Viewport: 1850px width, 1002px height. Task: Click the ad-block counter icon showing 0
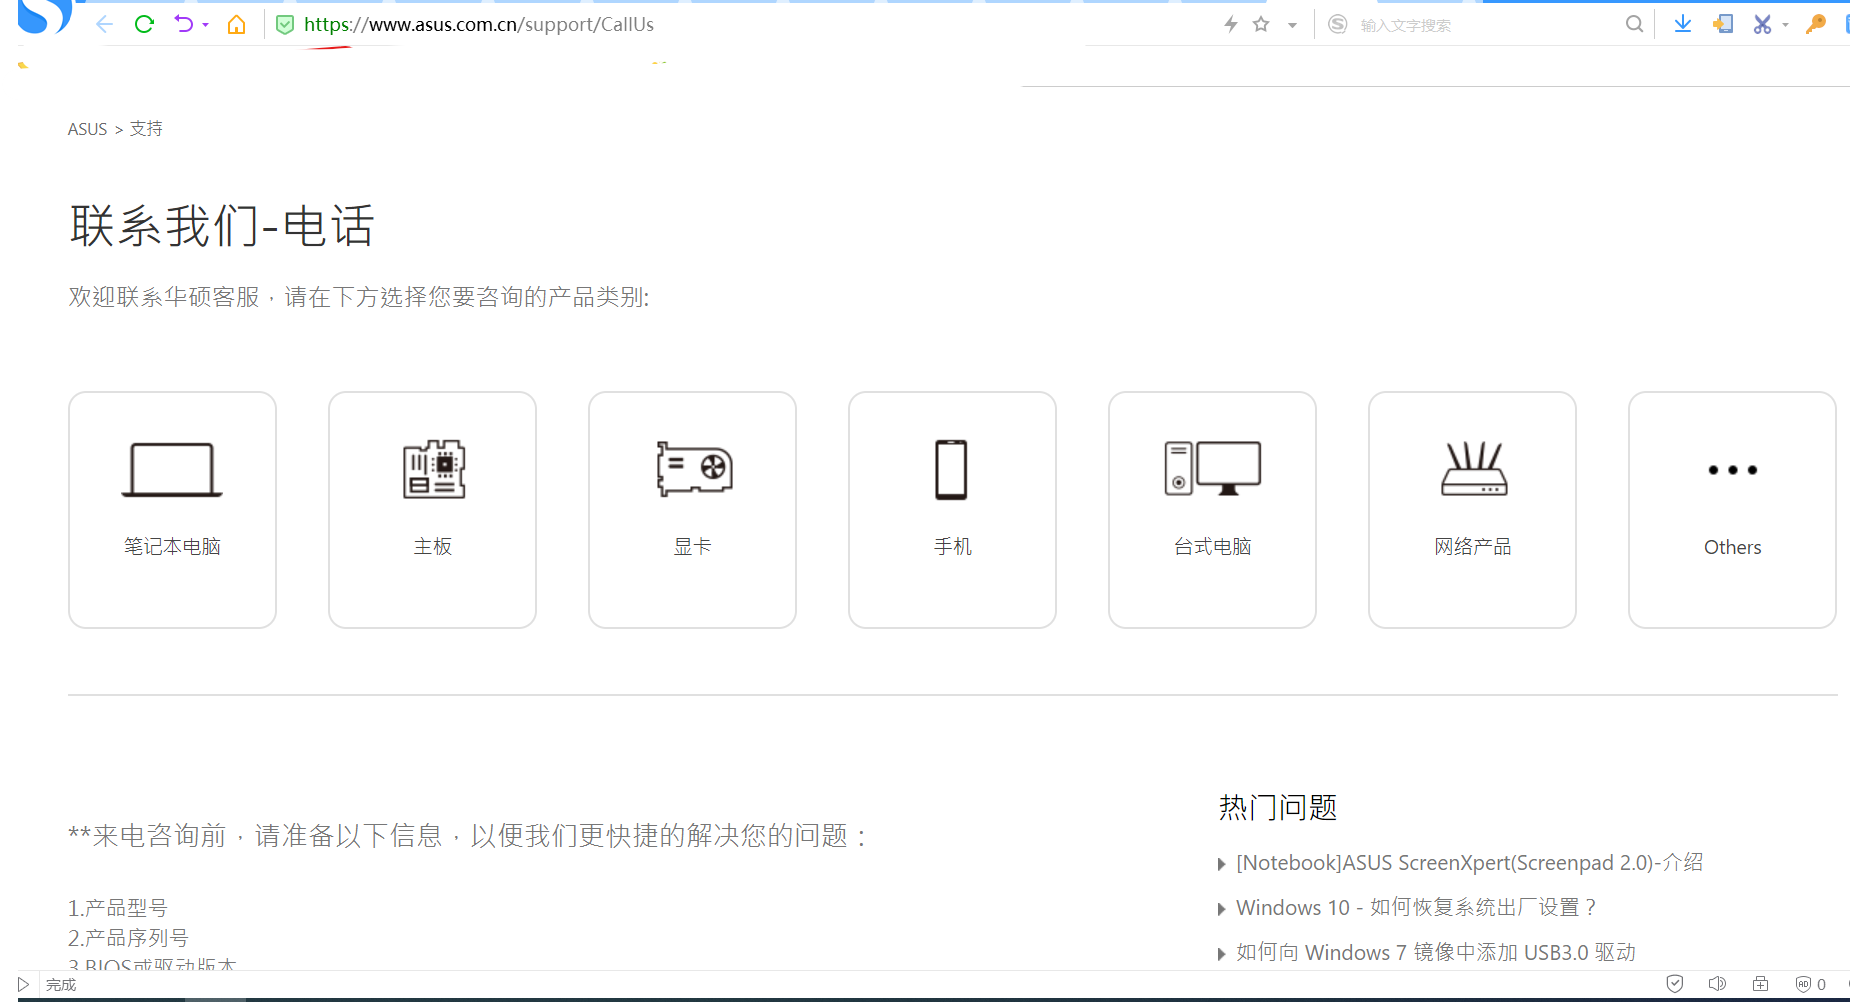click(1811, 984)
